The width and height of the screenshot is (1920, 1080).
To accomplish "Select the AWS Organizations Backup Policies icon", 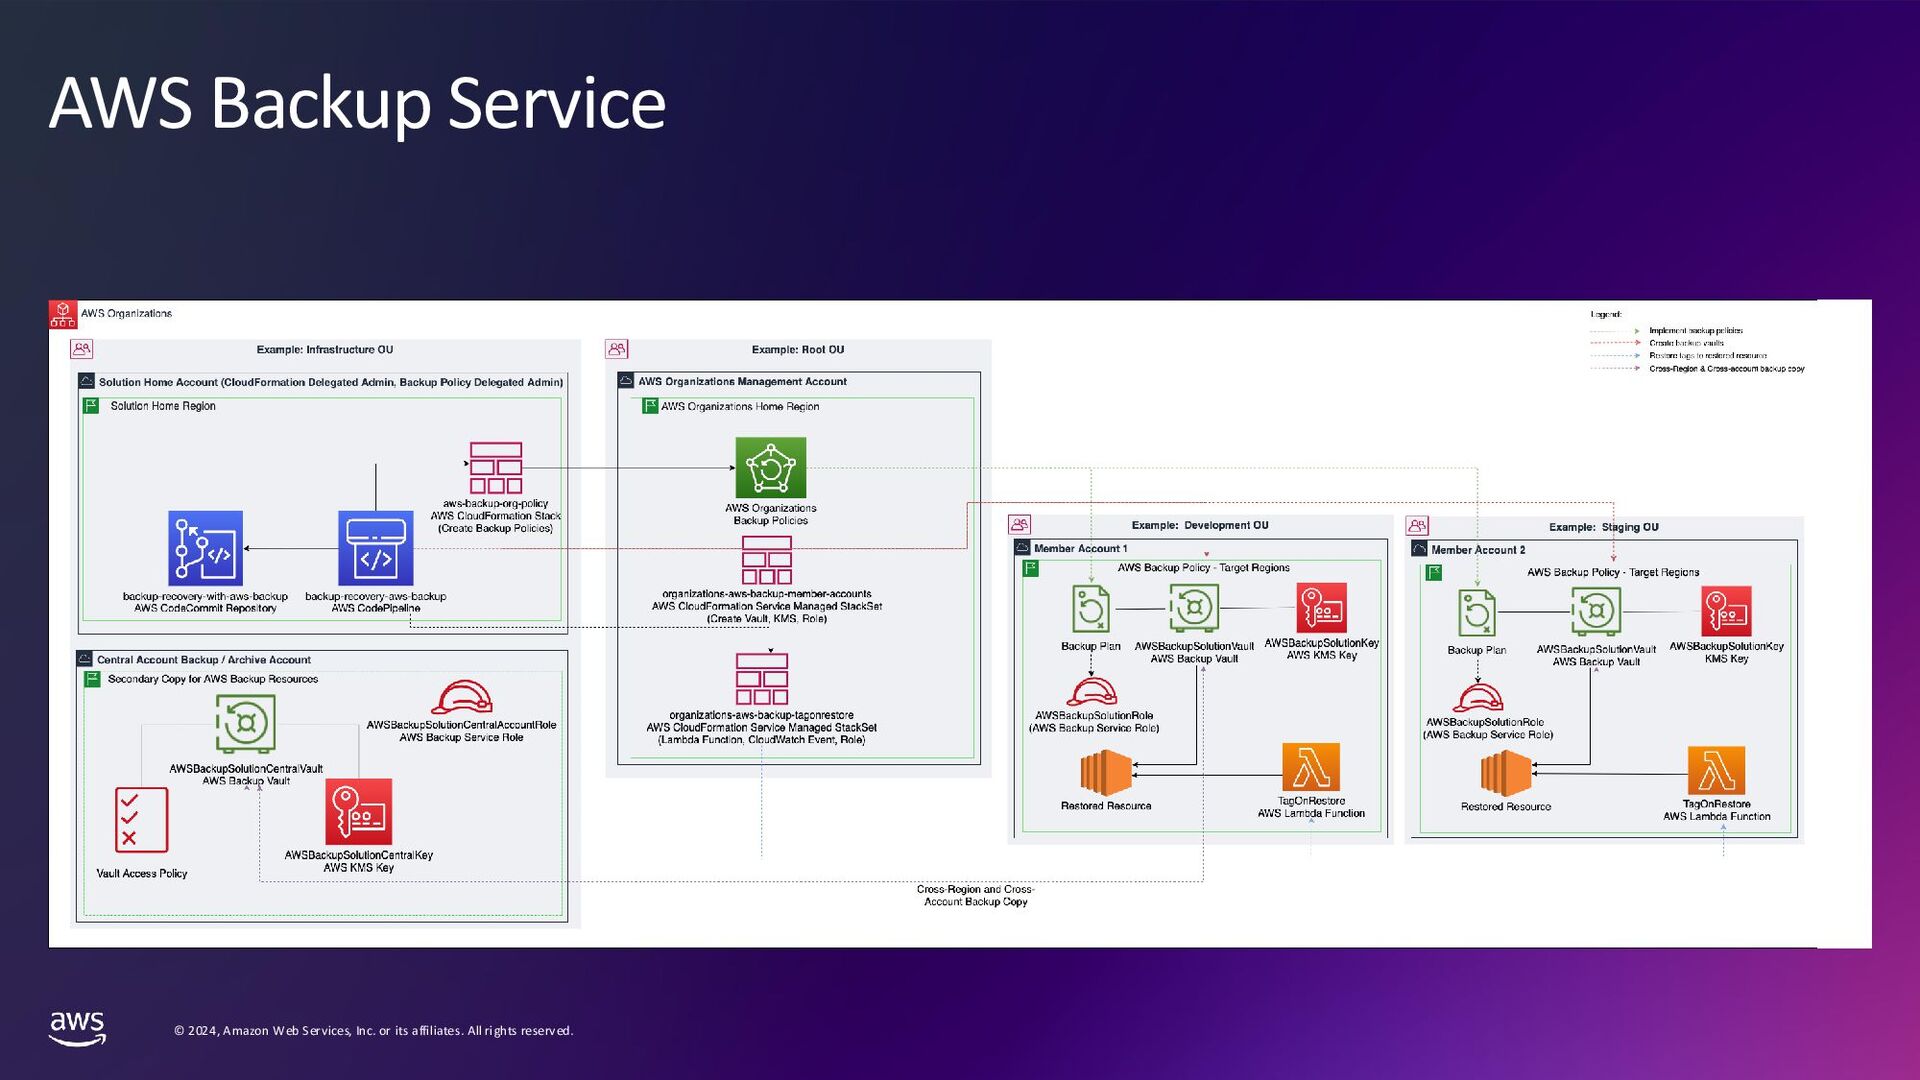I will (770, 467).
